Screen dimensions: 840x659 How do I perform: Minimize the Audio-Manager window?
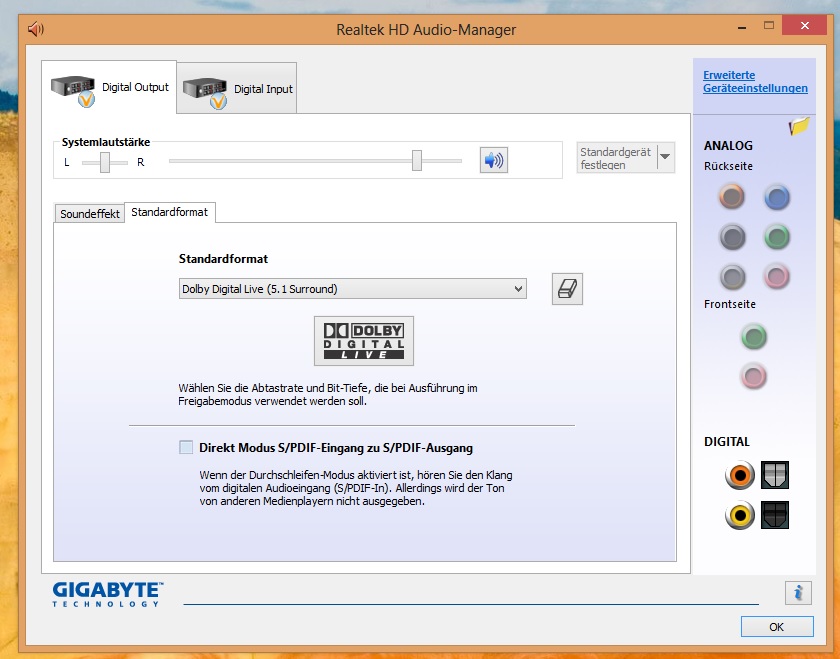(x=742, y=26)
